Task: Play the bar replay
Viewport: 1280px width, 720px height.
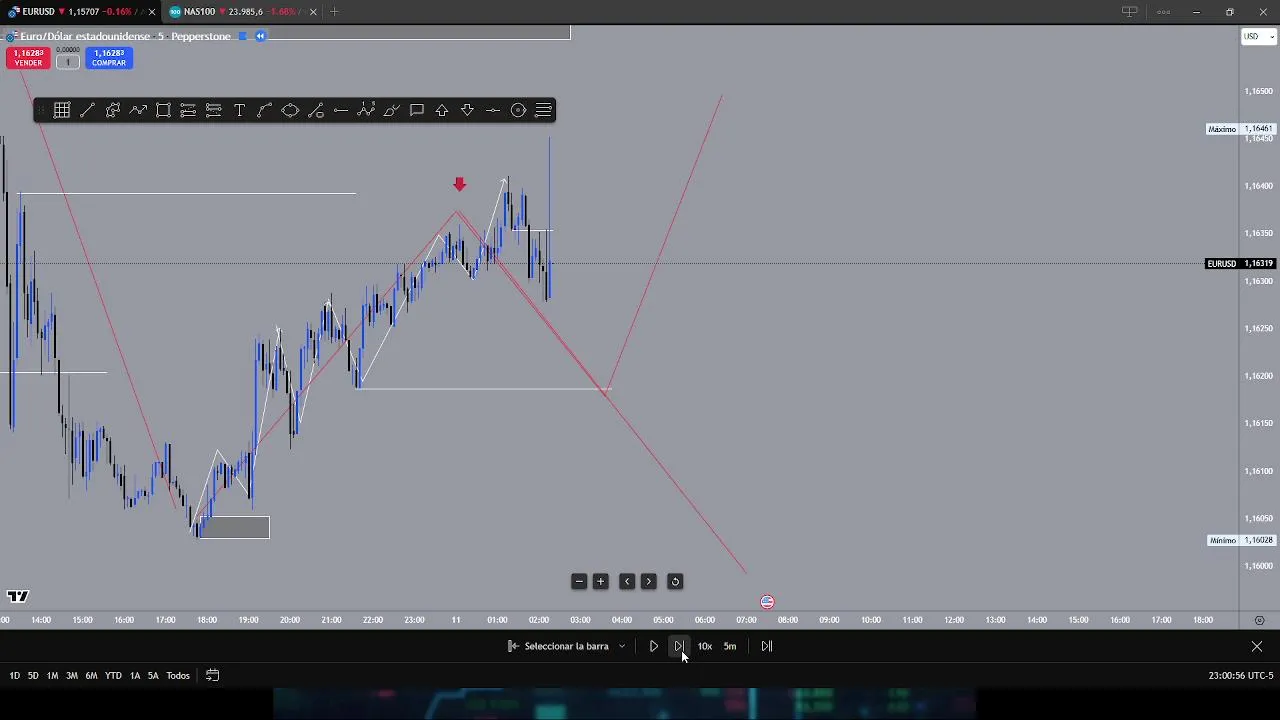Action: 654,646
